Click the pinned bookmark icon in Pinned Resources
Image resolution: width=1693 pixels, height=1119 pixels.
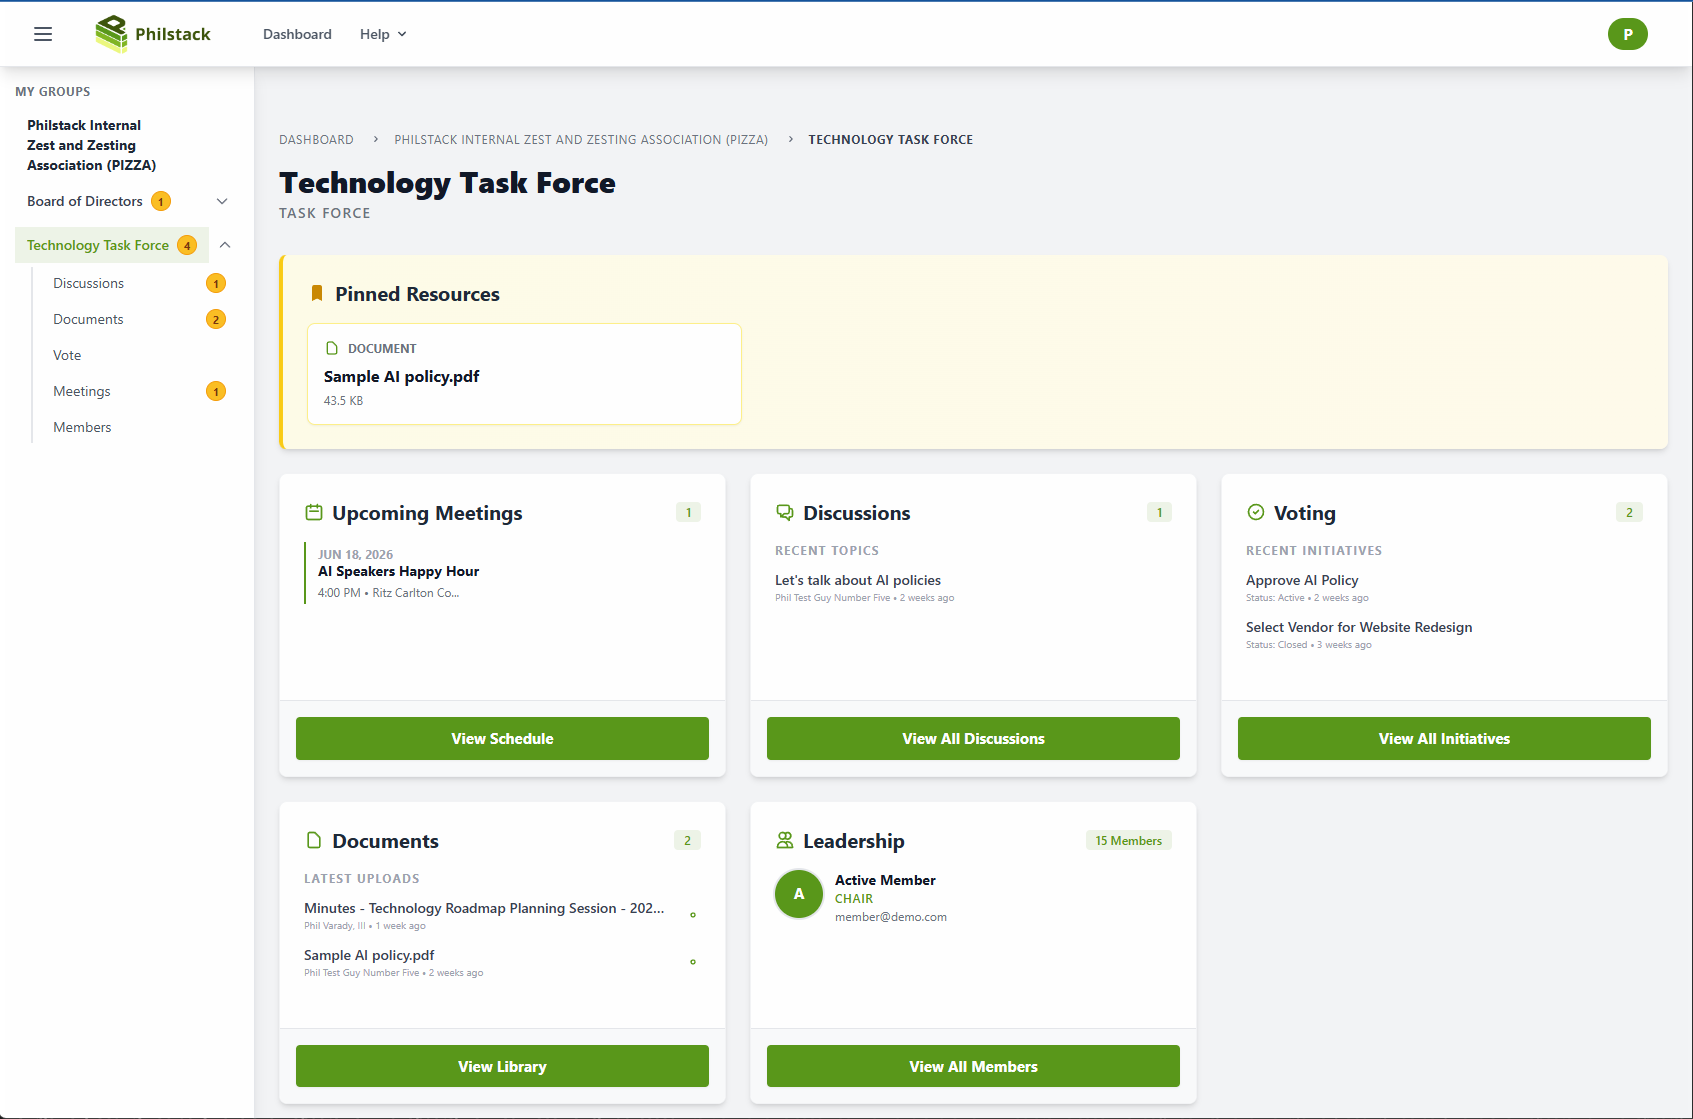click(x=316, y=292)
